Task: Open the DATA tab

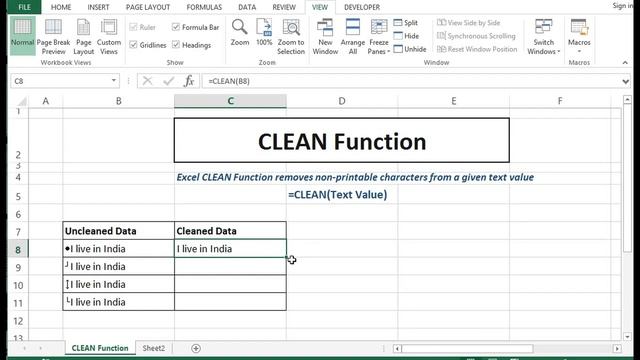Action: point(247,7)
